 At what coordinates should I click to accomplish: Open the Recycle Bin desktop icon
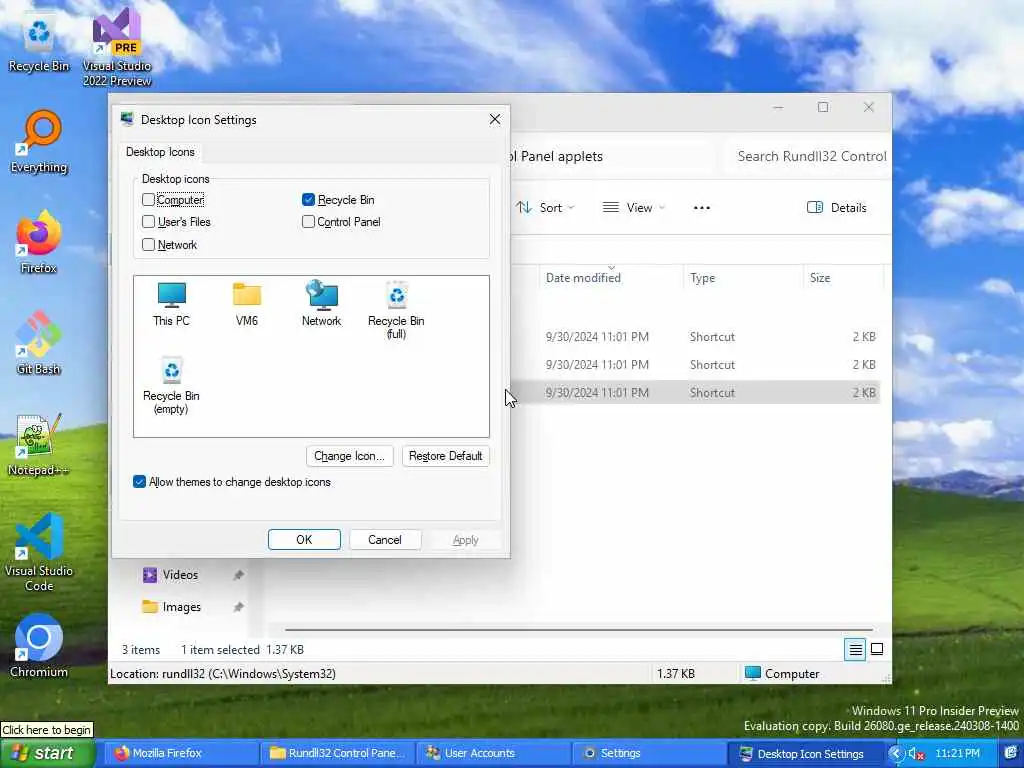39,43
